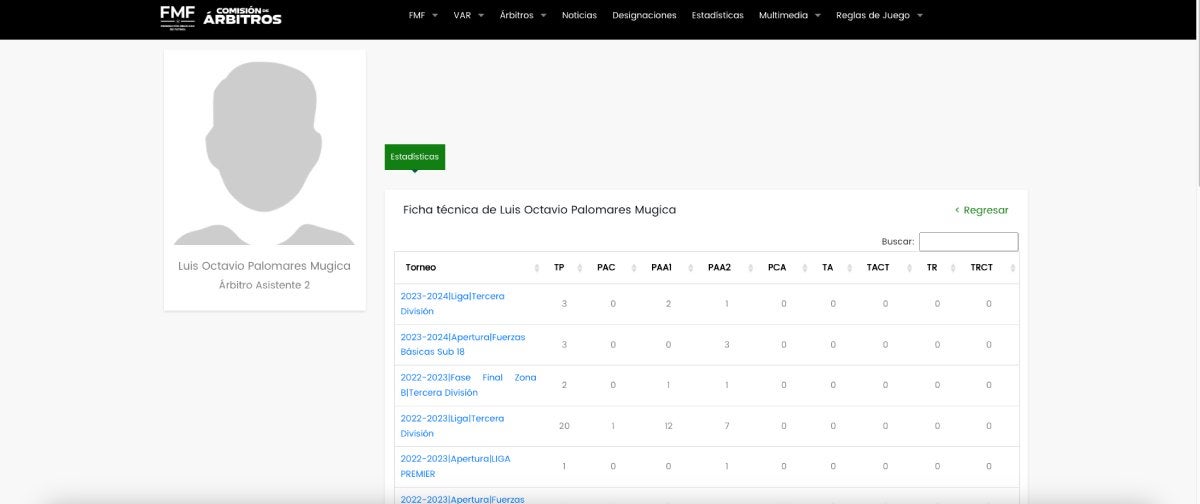1200x504 pixels.
Task: Focus the Buscar search field
Action: coord(968,242)
